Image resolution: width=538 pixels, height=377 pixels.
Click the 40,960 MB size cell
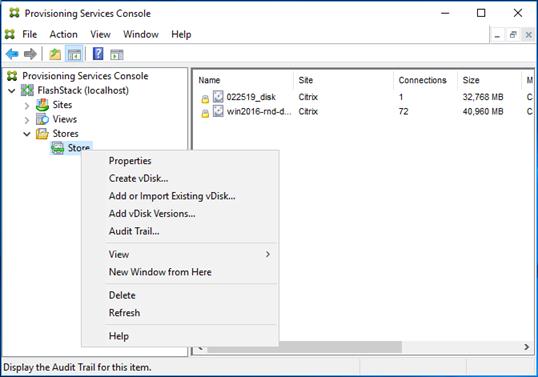(483, 111)
